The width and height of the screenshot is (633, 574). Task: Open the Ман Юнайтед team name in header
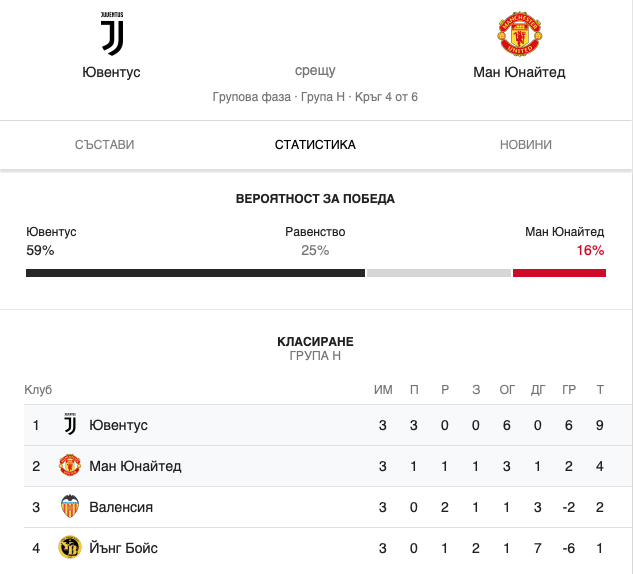tap(519, 72)
